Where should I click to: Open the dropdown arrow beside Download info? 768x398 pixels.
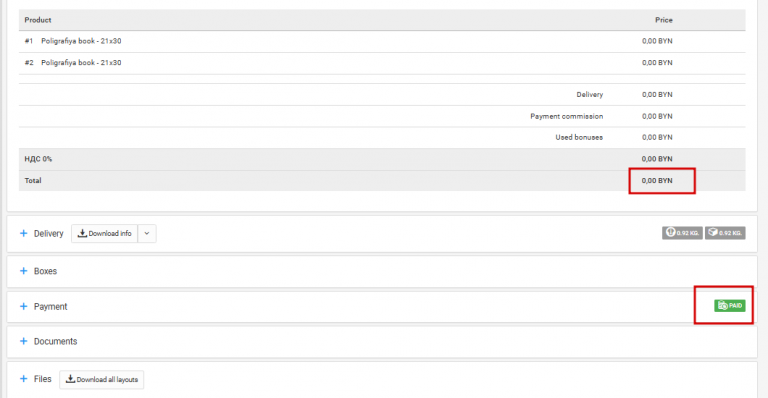[147, 234]
